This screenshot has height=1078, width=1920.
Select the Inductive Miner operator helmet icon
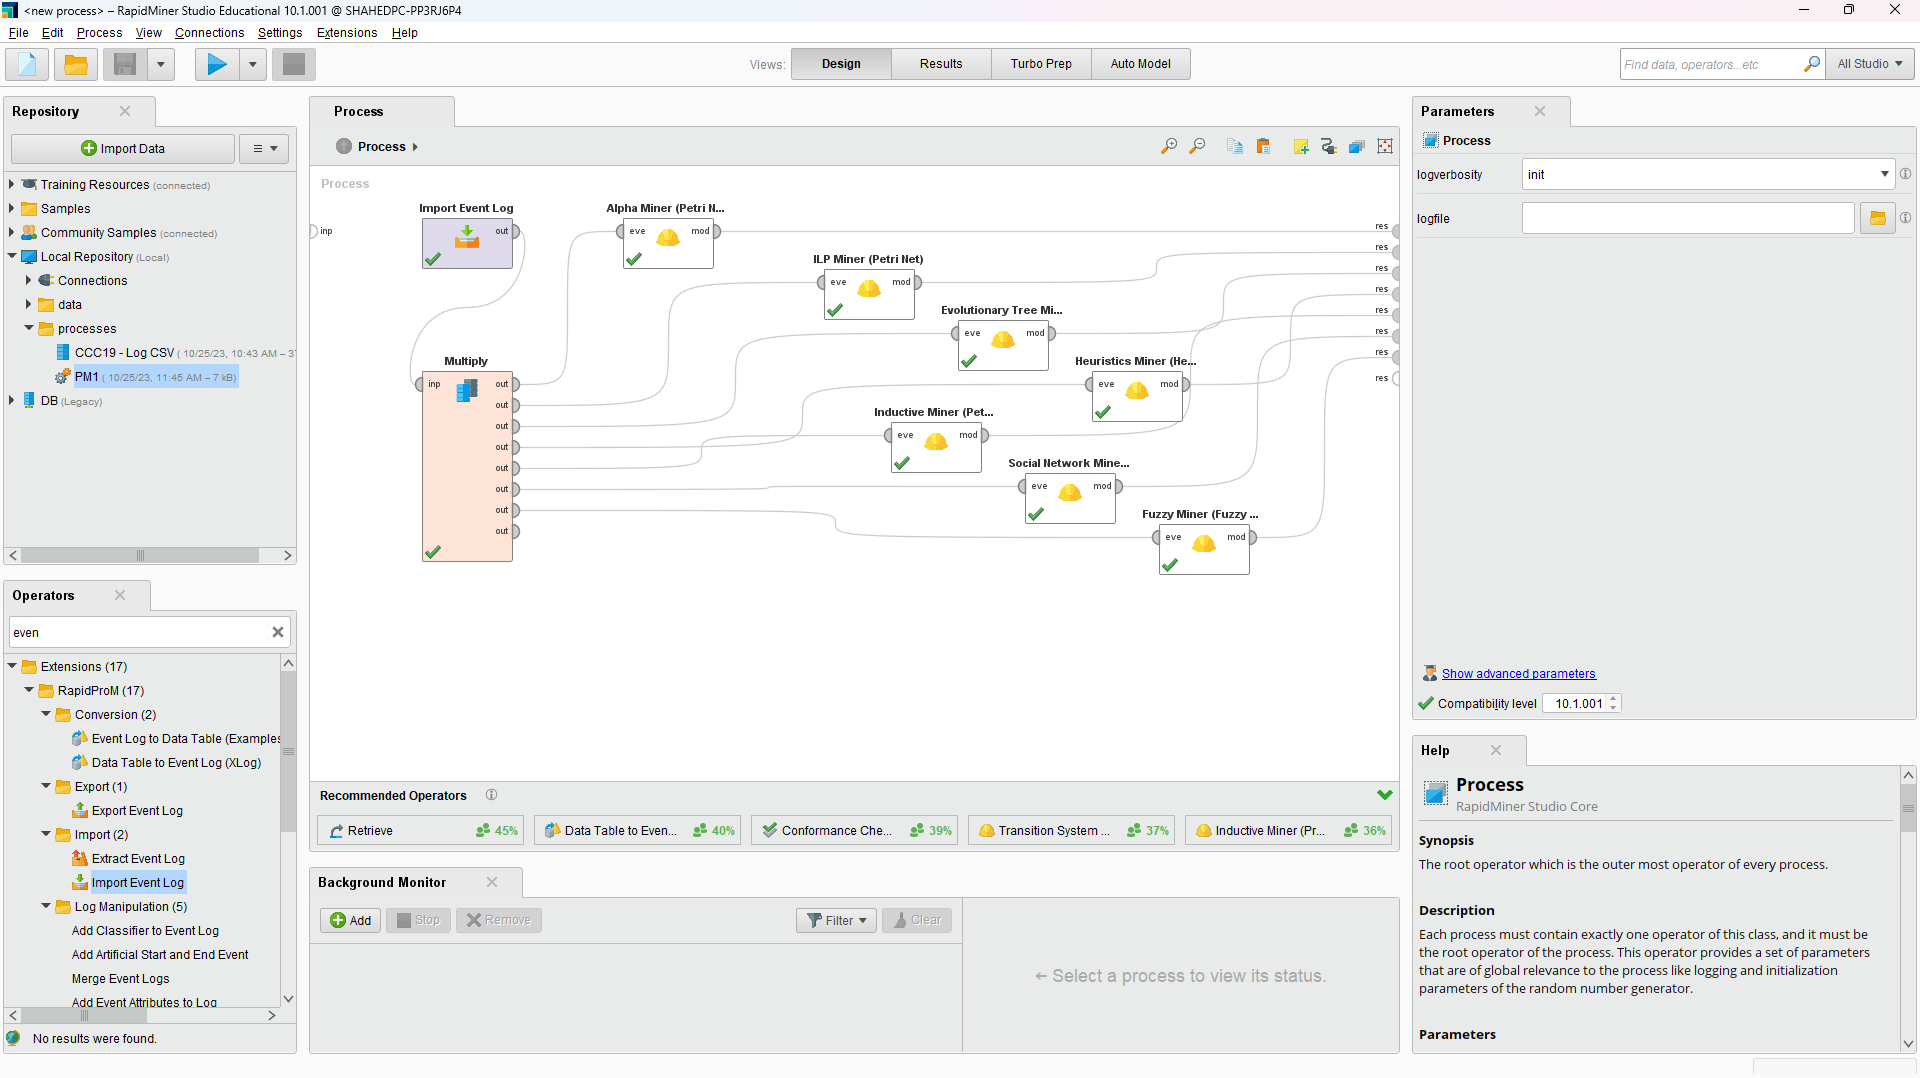click(936, 442)
